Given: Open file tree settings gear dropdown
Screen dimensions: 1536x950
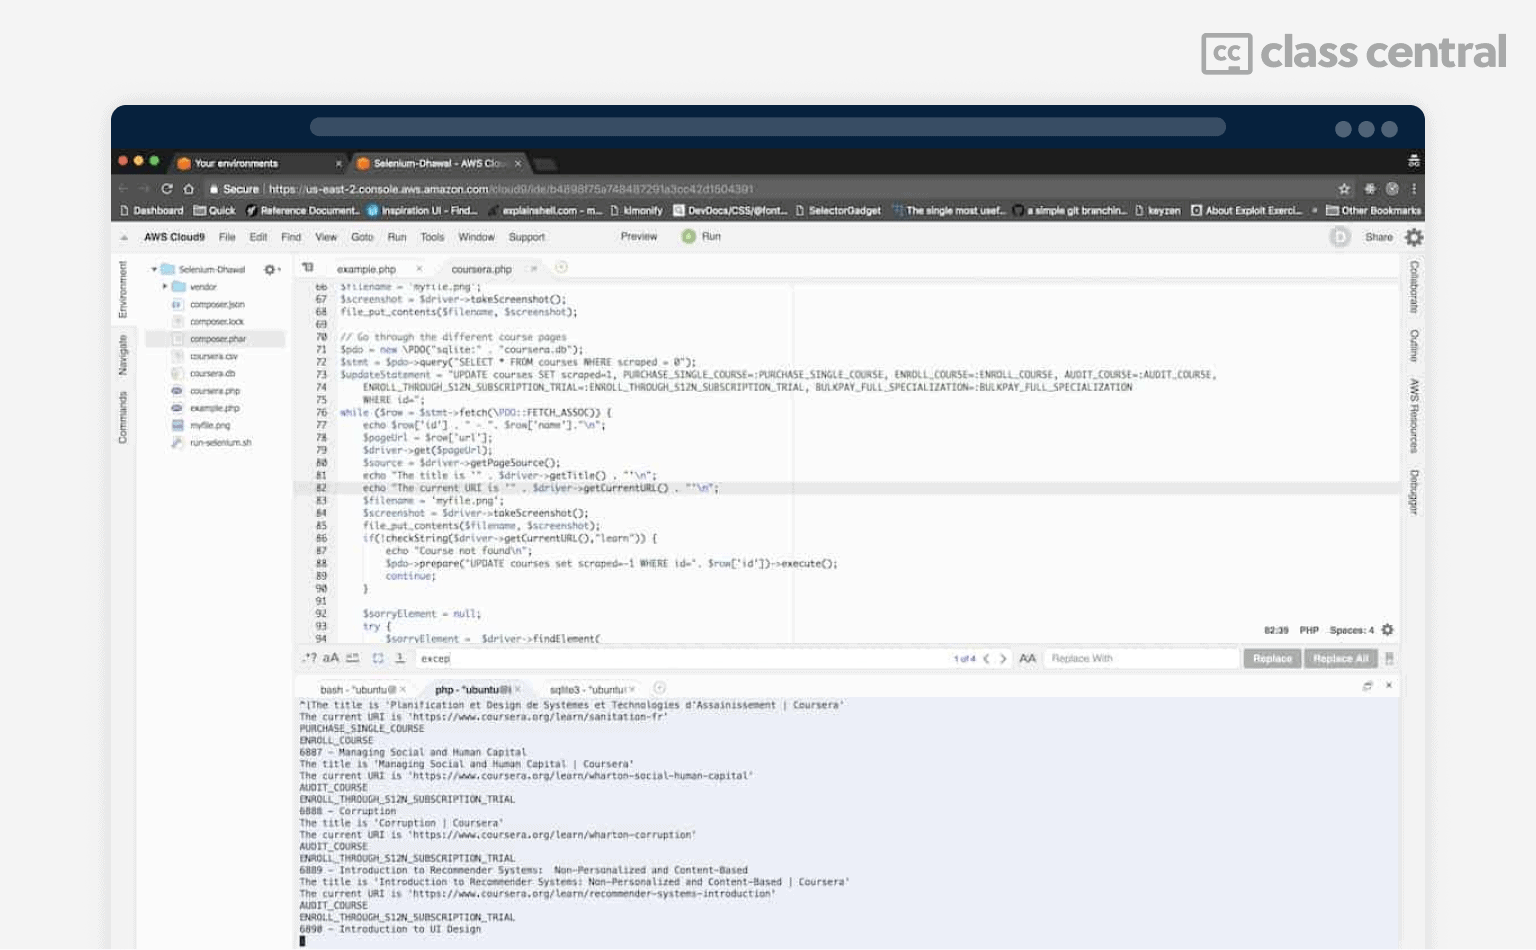Looking at the screenshot, I should (x=270, y=270).
